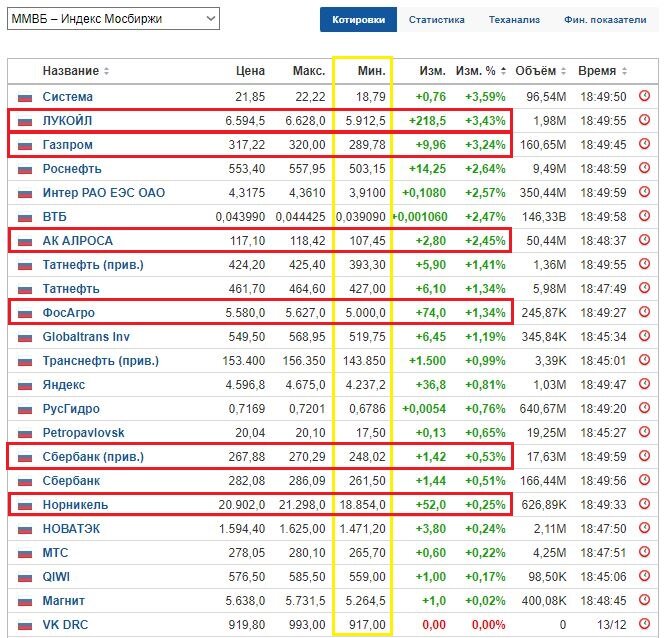Open the Транснефть (прив.) stock link
This screenshot has height=638, width=665.
point(101,361)
